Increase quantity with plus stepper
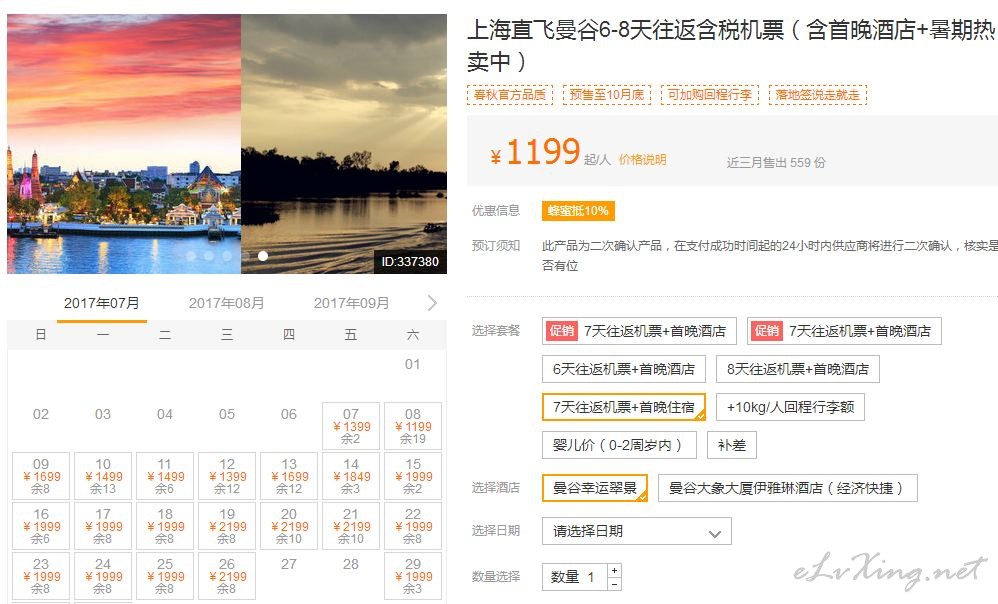 614,570
